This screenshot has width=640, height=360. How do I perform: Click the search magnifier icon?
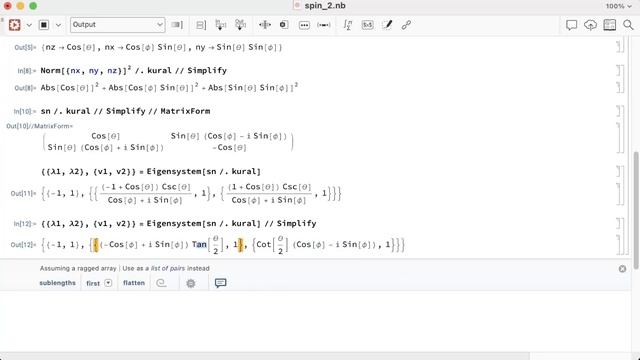coord(628,25)
